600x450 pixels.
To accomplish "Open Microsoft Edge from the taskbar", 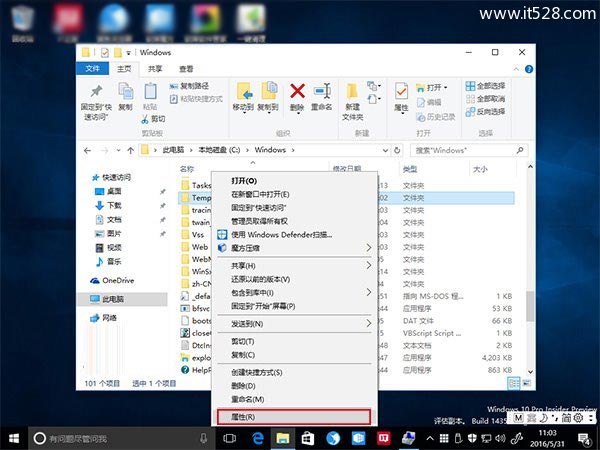I will pos(258,438).
